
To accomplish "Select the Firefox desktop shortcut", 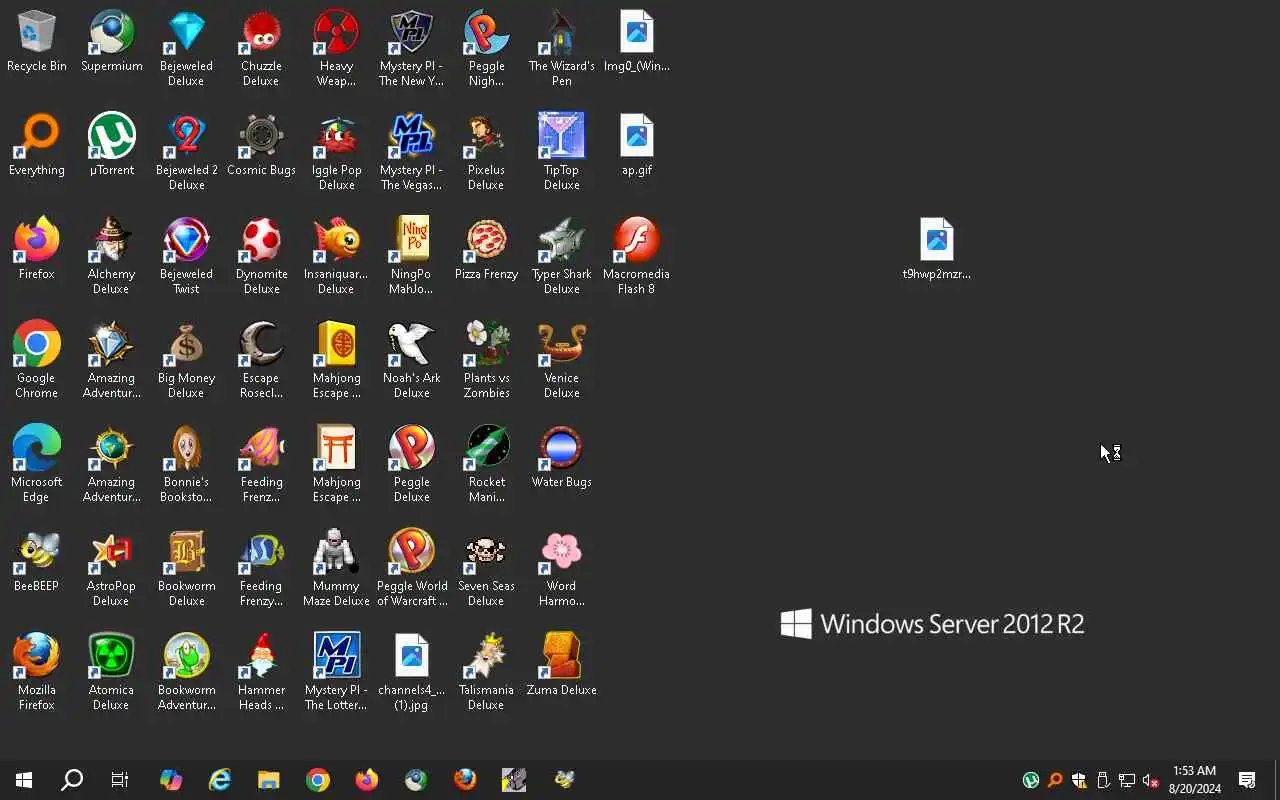I will (x=37, y=250).
